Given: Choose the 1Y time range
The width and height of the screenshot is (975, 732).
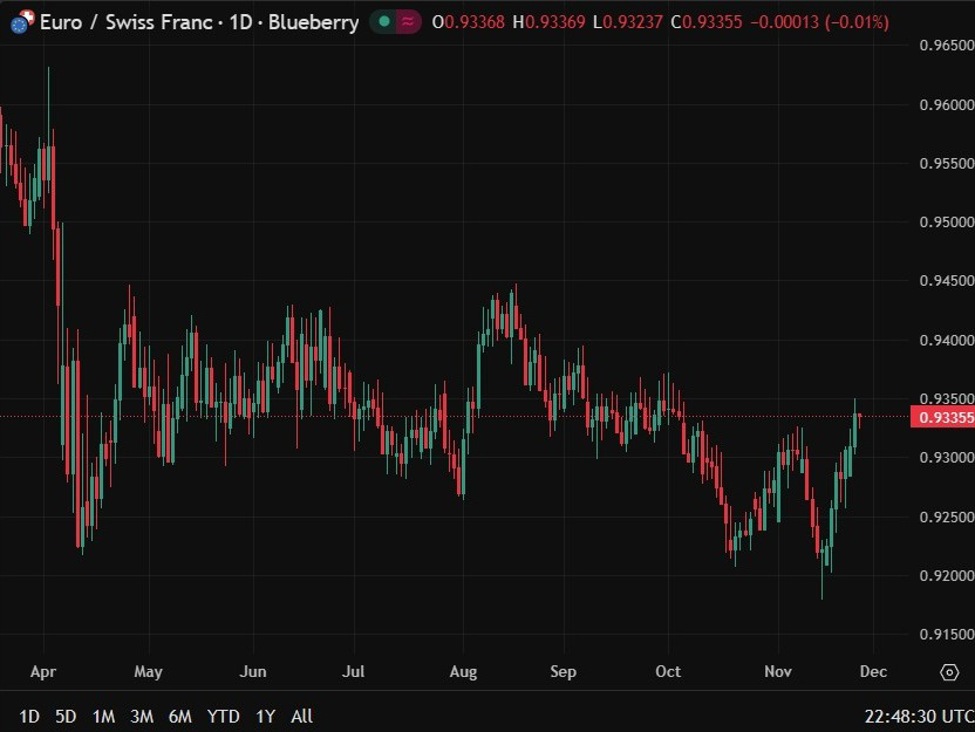Looking at the screenshot, I should (x=265, y=716).
